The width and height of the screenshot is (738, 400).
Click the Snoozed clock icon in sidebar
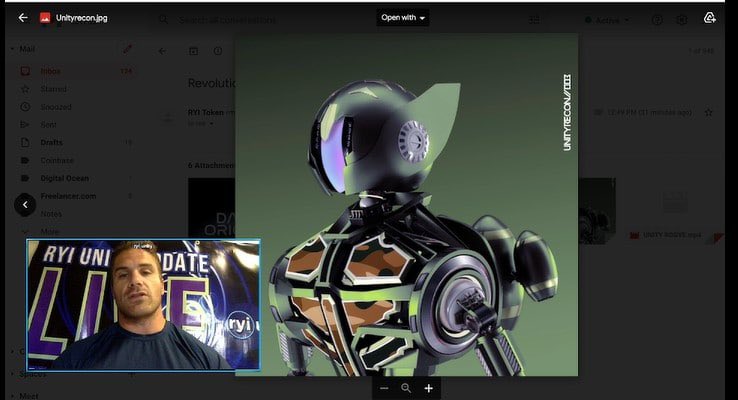(x=25, y=107)
